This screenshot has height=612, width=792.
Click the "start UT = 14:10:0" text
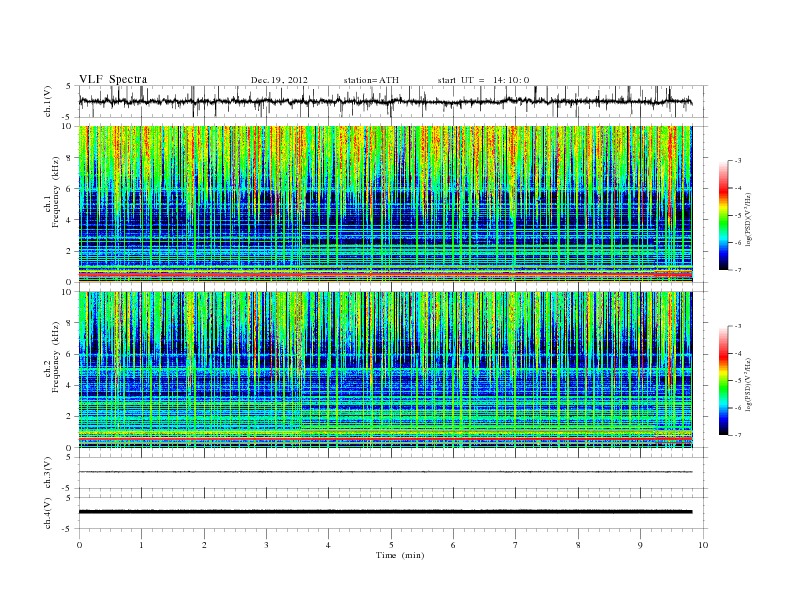coord(483,80)
